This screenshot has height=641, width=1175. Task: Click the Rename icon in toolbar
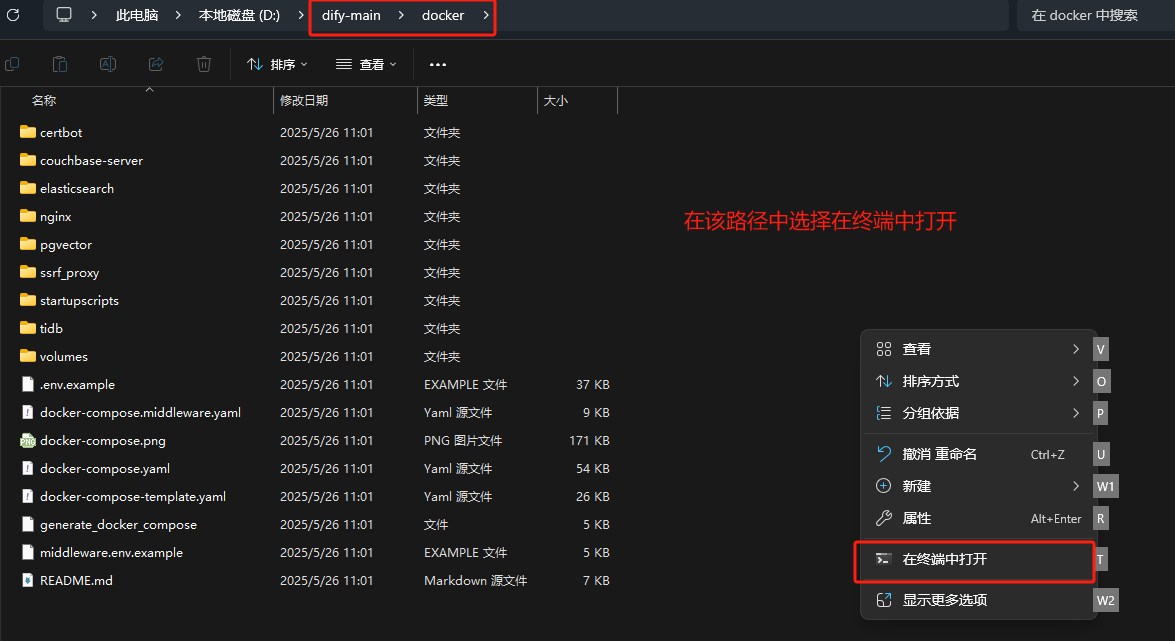click(x=108, y=64)
